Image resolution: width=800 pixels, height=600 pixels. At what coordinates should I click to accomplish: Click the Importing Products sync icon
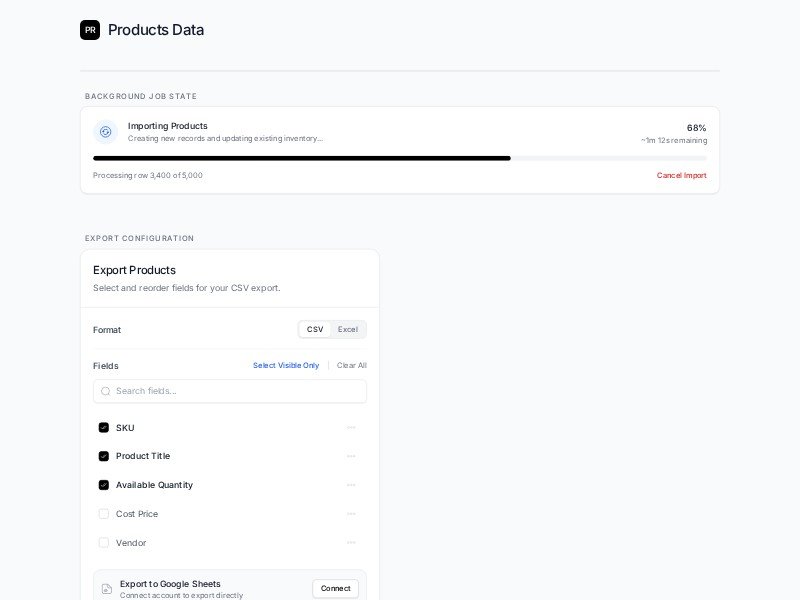click(105, 132)
